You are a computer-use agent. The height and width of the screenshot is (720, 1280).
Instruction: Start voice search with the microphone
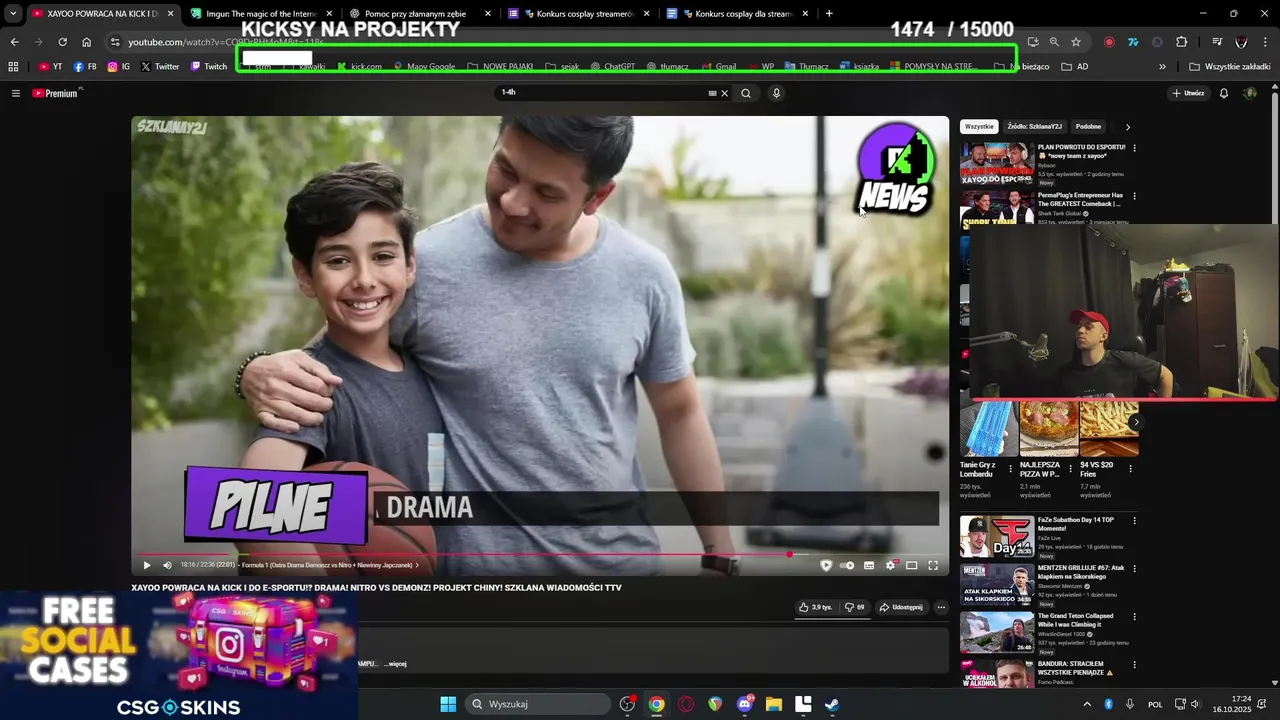(776, 93)
